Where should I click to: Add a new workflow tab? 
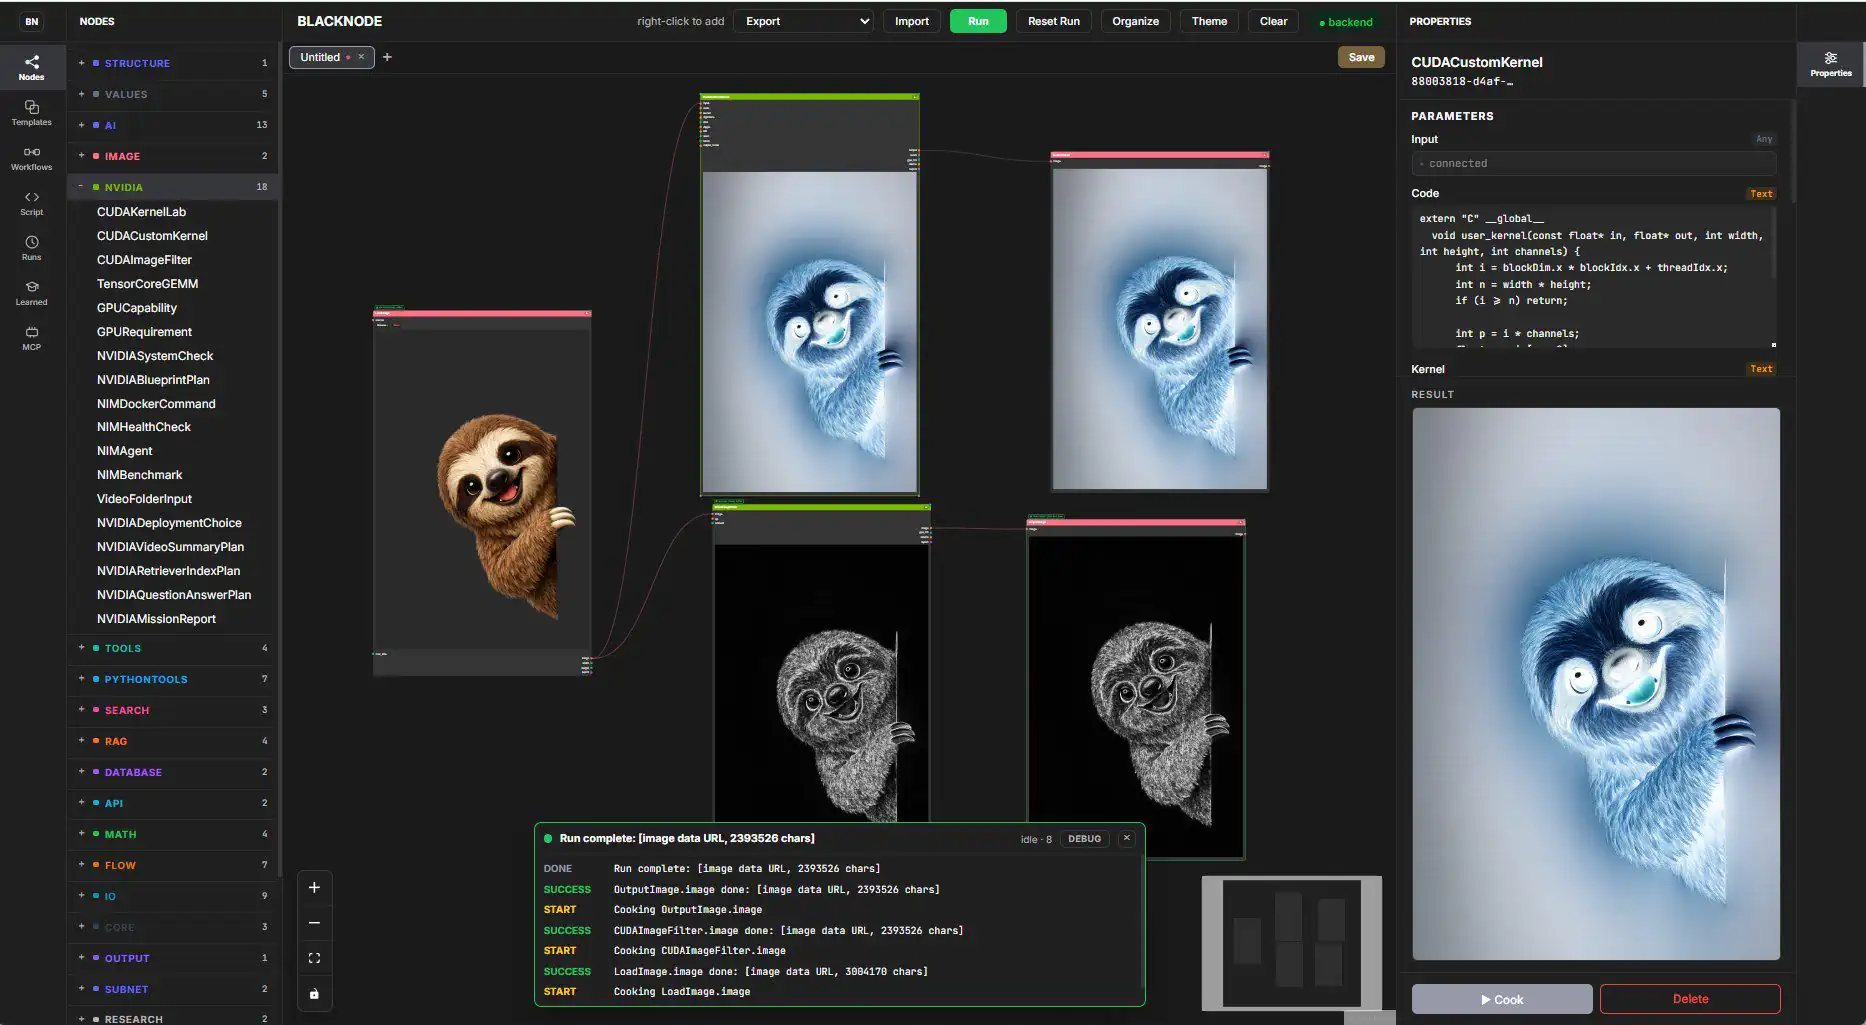tap(387, 57)
